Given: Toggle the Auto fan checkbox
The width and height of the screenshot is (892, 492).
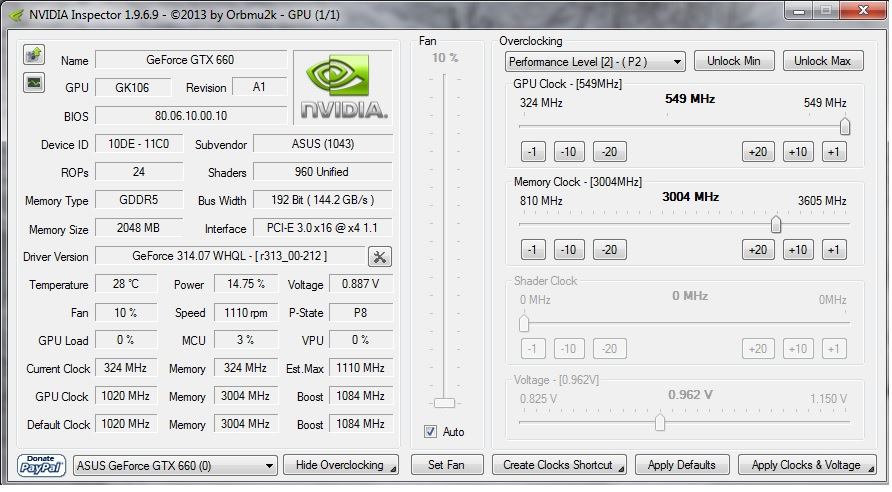Looking at the screenshot, I should tap(430, 432).
